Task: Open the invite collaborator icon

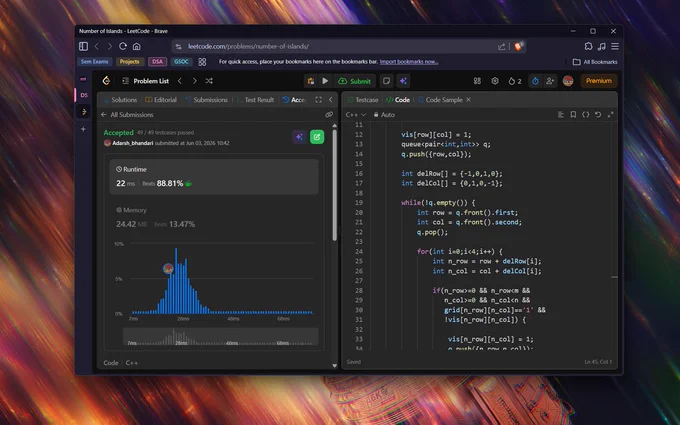Action: 550,81
